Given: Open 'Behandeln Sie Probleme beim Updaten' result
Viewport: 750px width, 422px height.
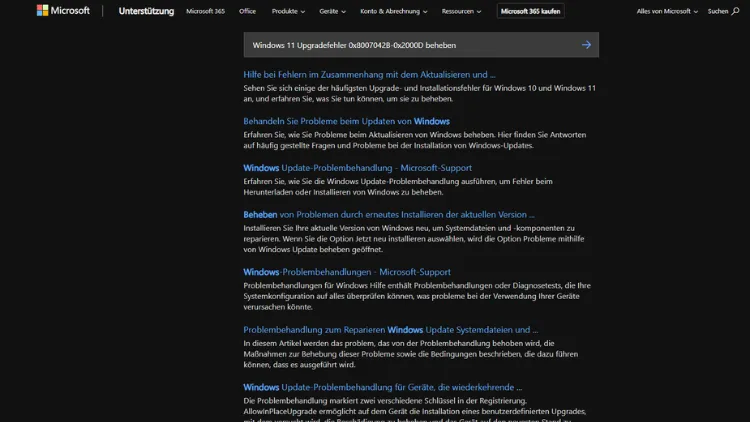Looking at the screenshot, I should coord(346,121).
